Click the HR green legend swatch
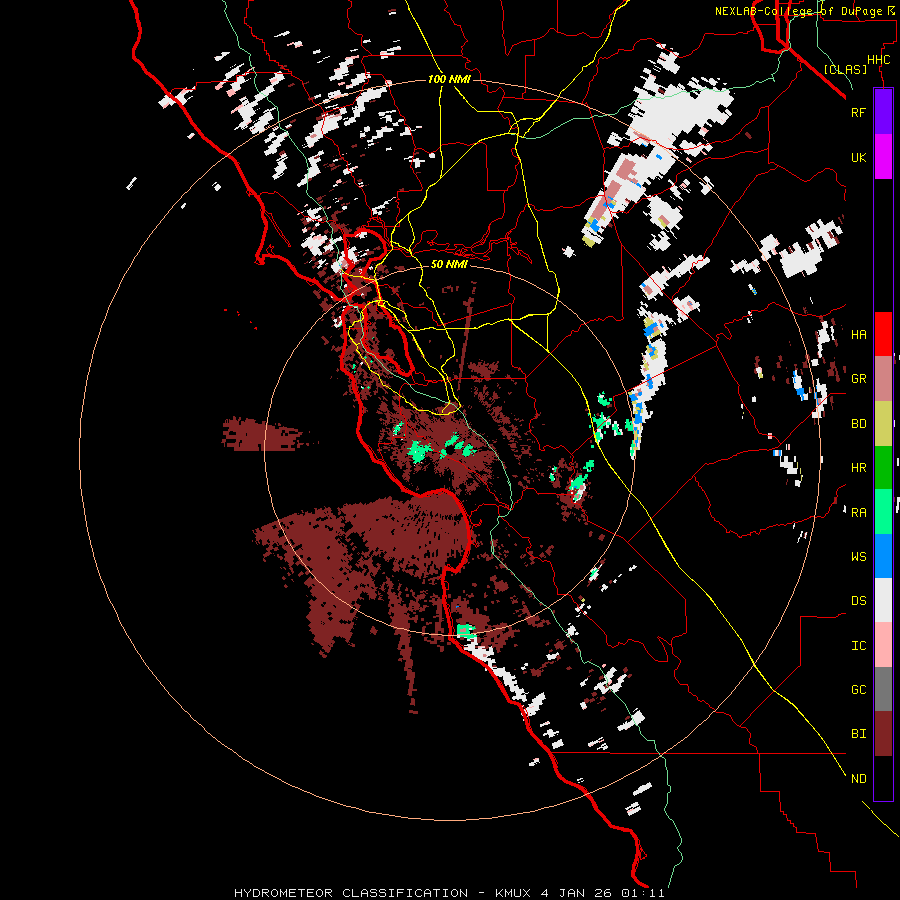The height and width of the screenshot is (900, 900). point(883,468)
